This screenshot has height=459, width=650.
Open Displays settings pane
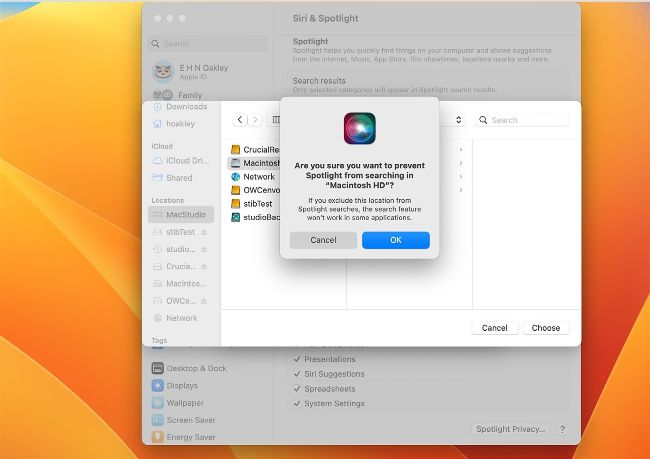(x=181, y=385)
